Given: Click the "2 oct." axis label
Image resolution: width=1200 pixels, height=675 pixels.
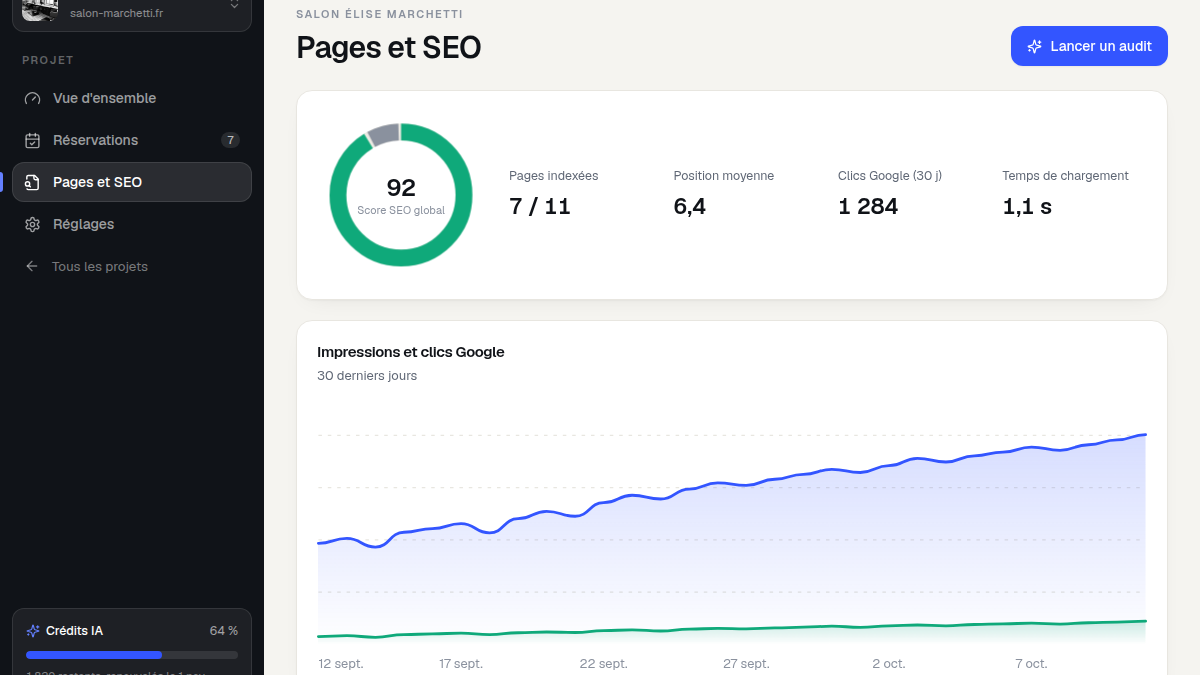Looking at the screenshot, I should click(889, 664).
